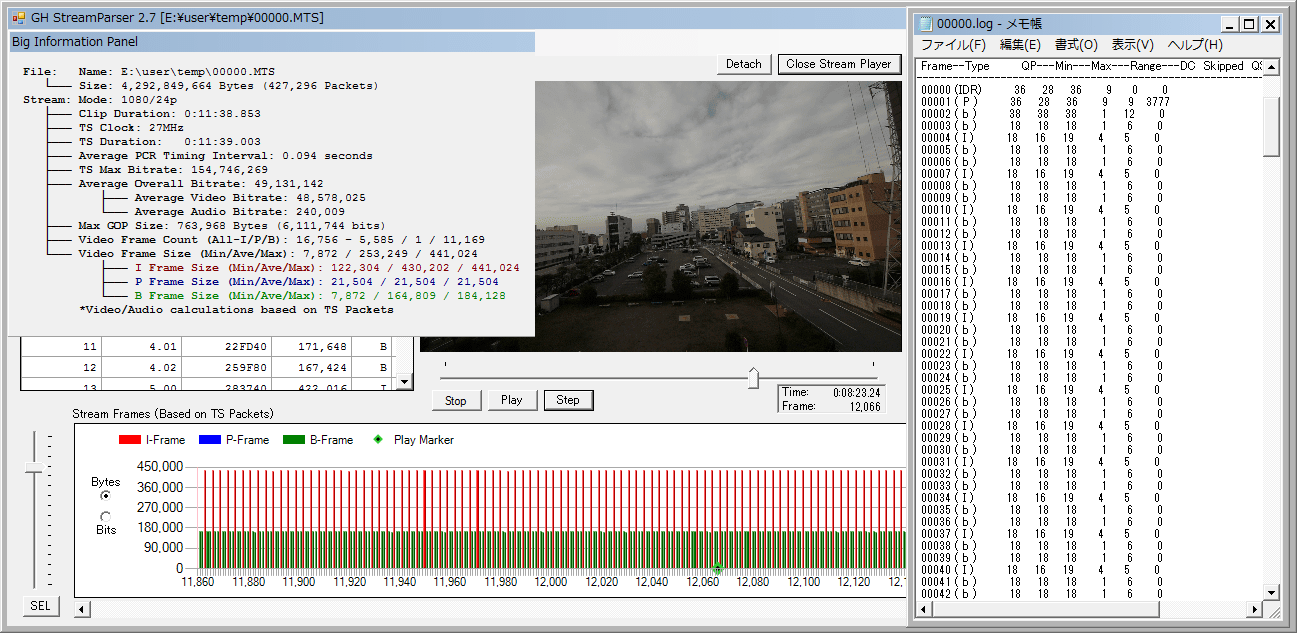Open the ファイル(F) menu in Notepad
1297x633 pixels.
click(953, 45)
